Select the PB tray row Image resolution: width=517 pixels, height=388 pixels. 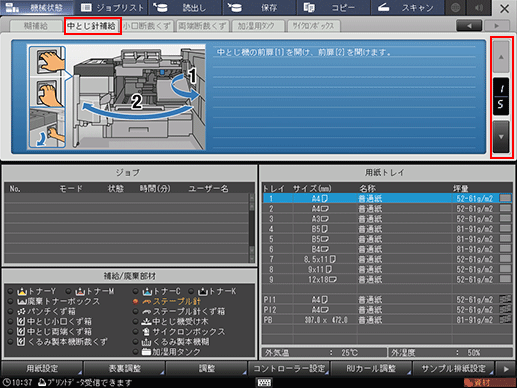(387, 320)
